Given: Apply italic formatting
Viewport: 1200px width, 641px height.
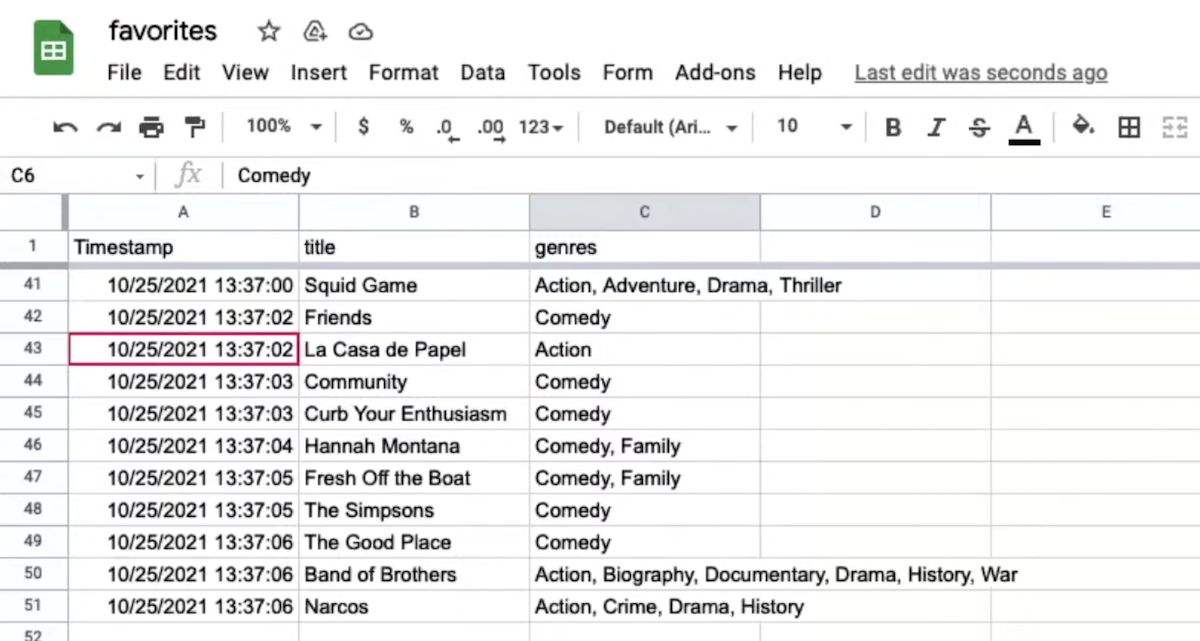Looking at the screenshot, I should click(936, 127).
